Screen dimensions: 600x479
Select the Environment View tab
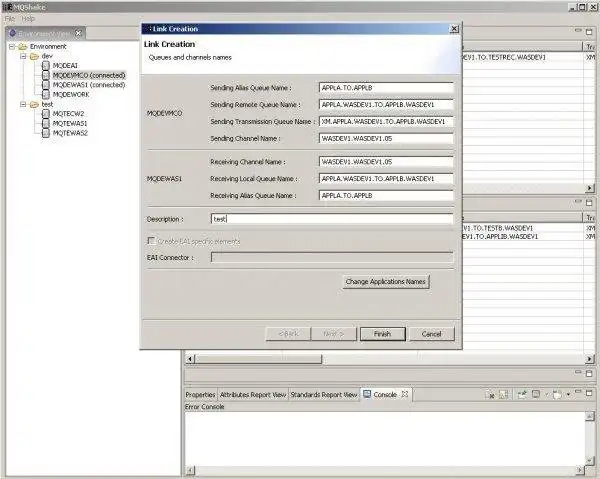pos(45,33)
